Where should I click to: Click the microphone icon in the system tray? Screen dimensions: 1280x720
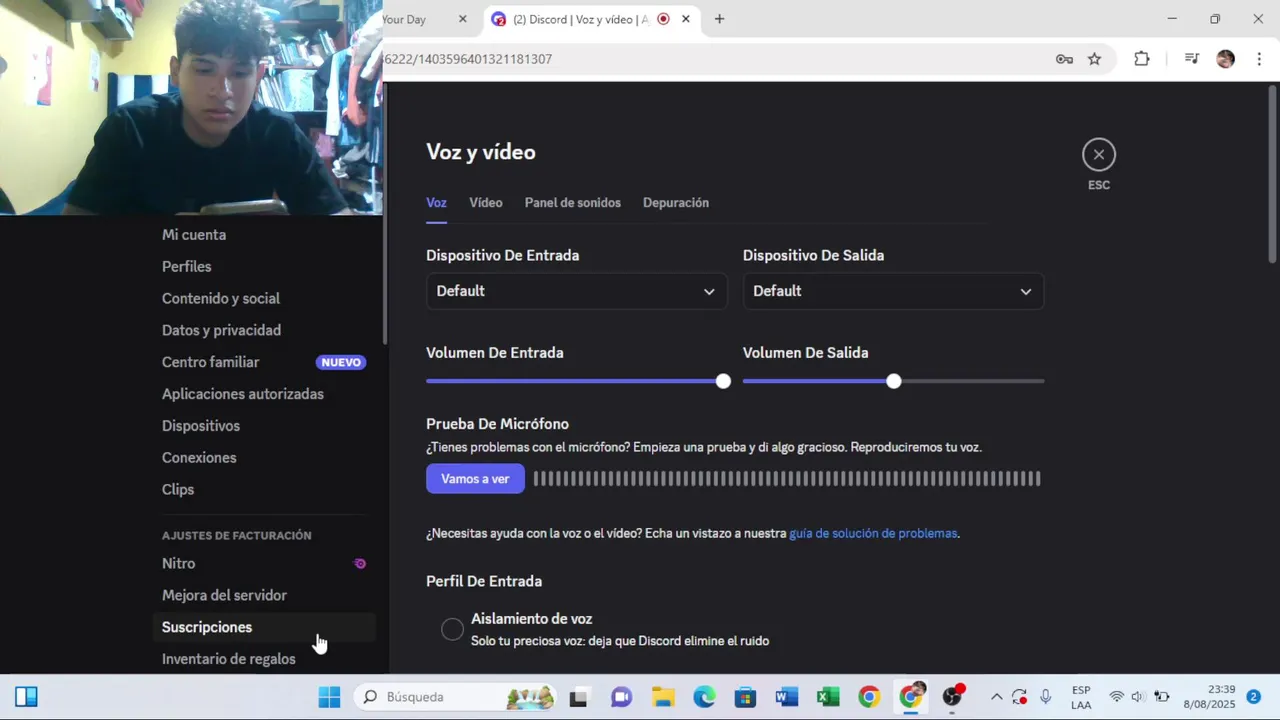[1045, 697]
